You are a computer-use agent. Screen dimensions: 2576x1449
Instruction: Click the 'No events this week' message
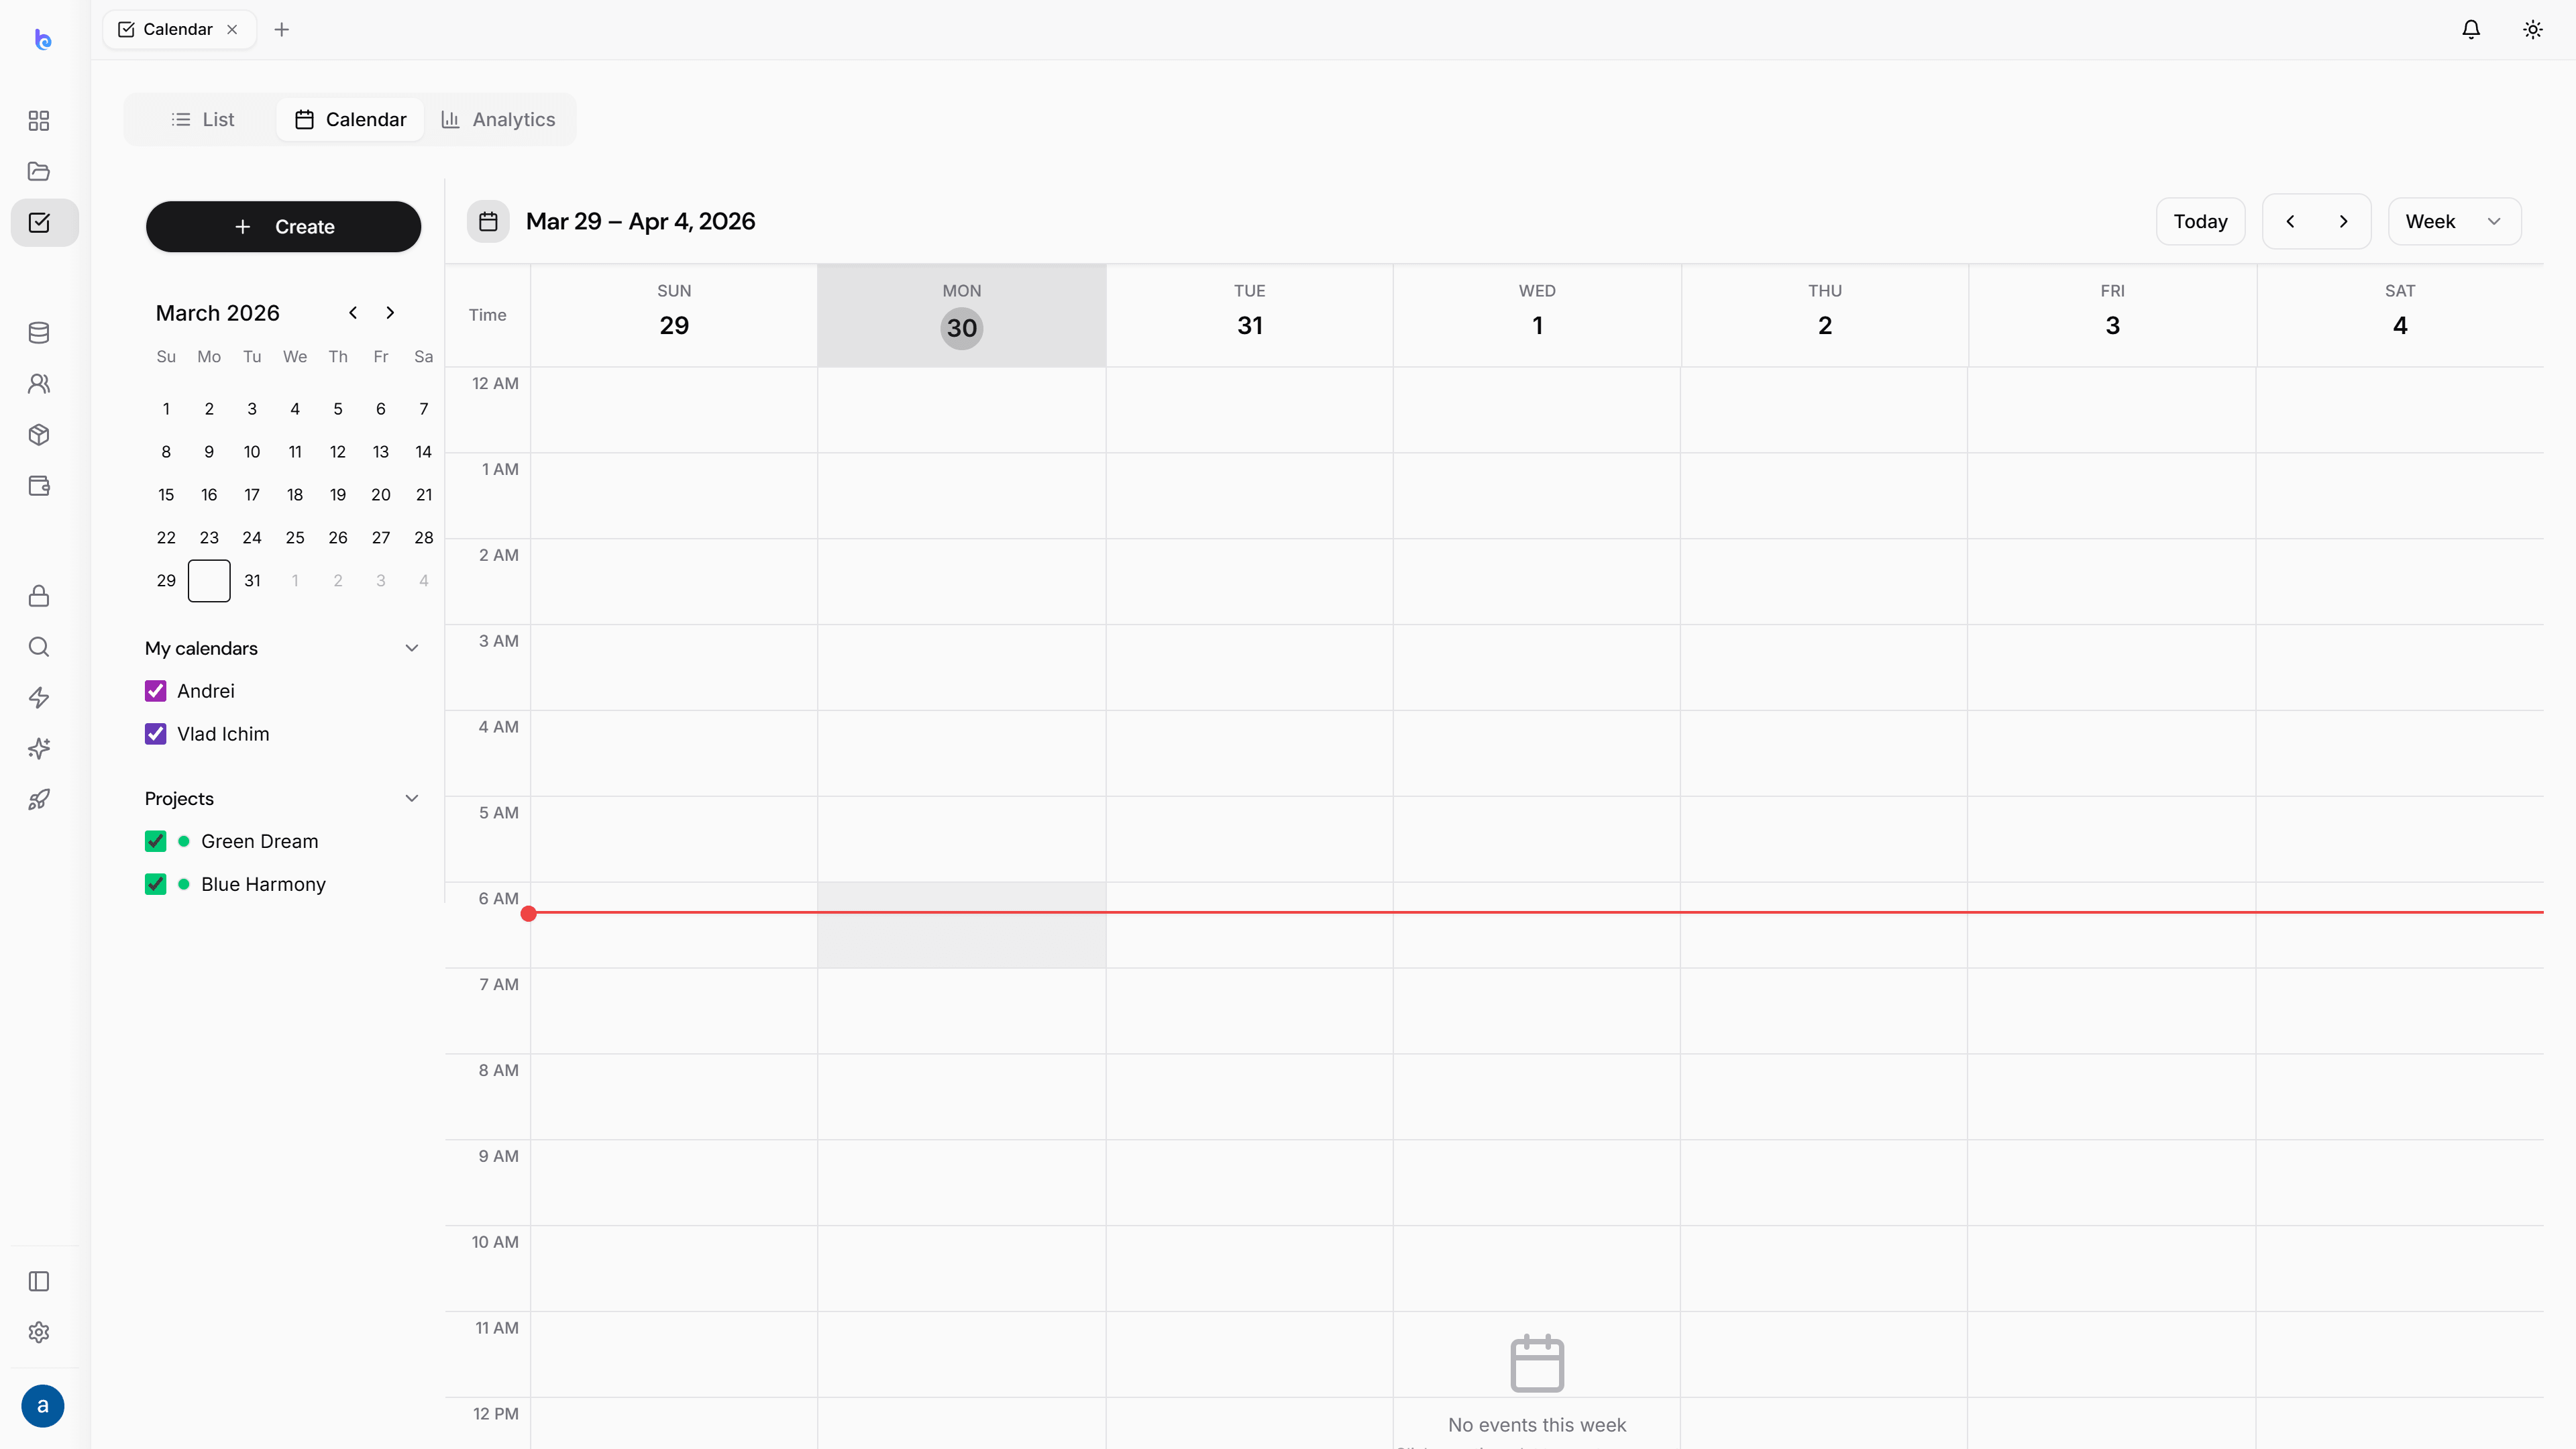1537,1425
